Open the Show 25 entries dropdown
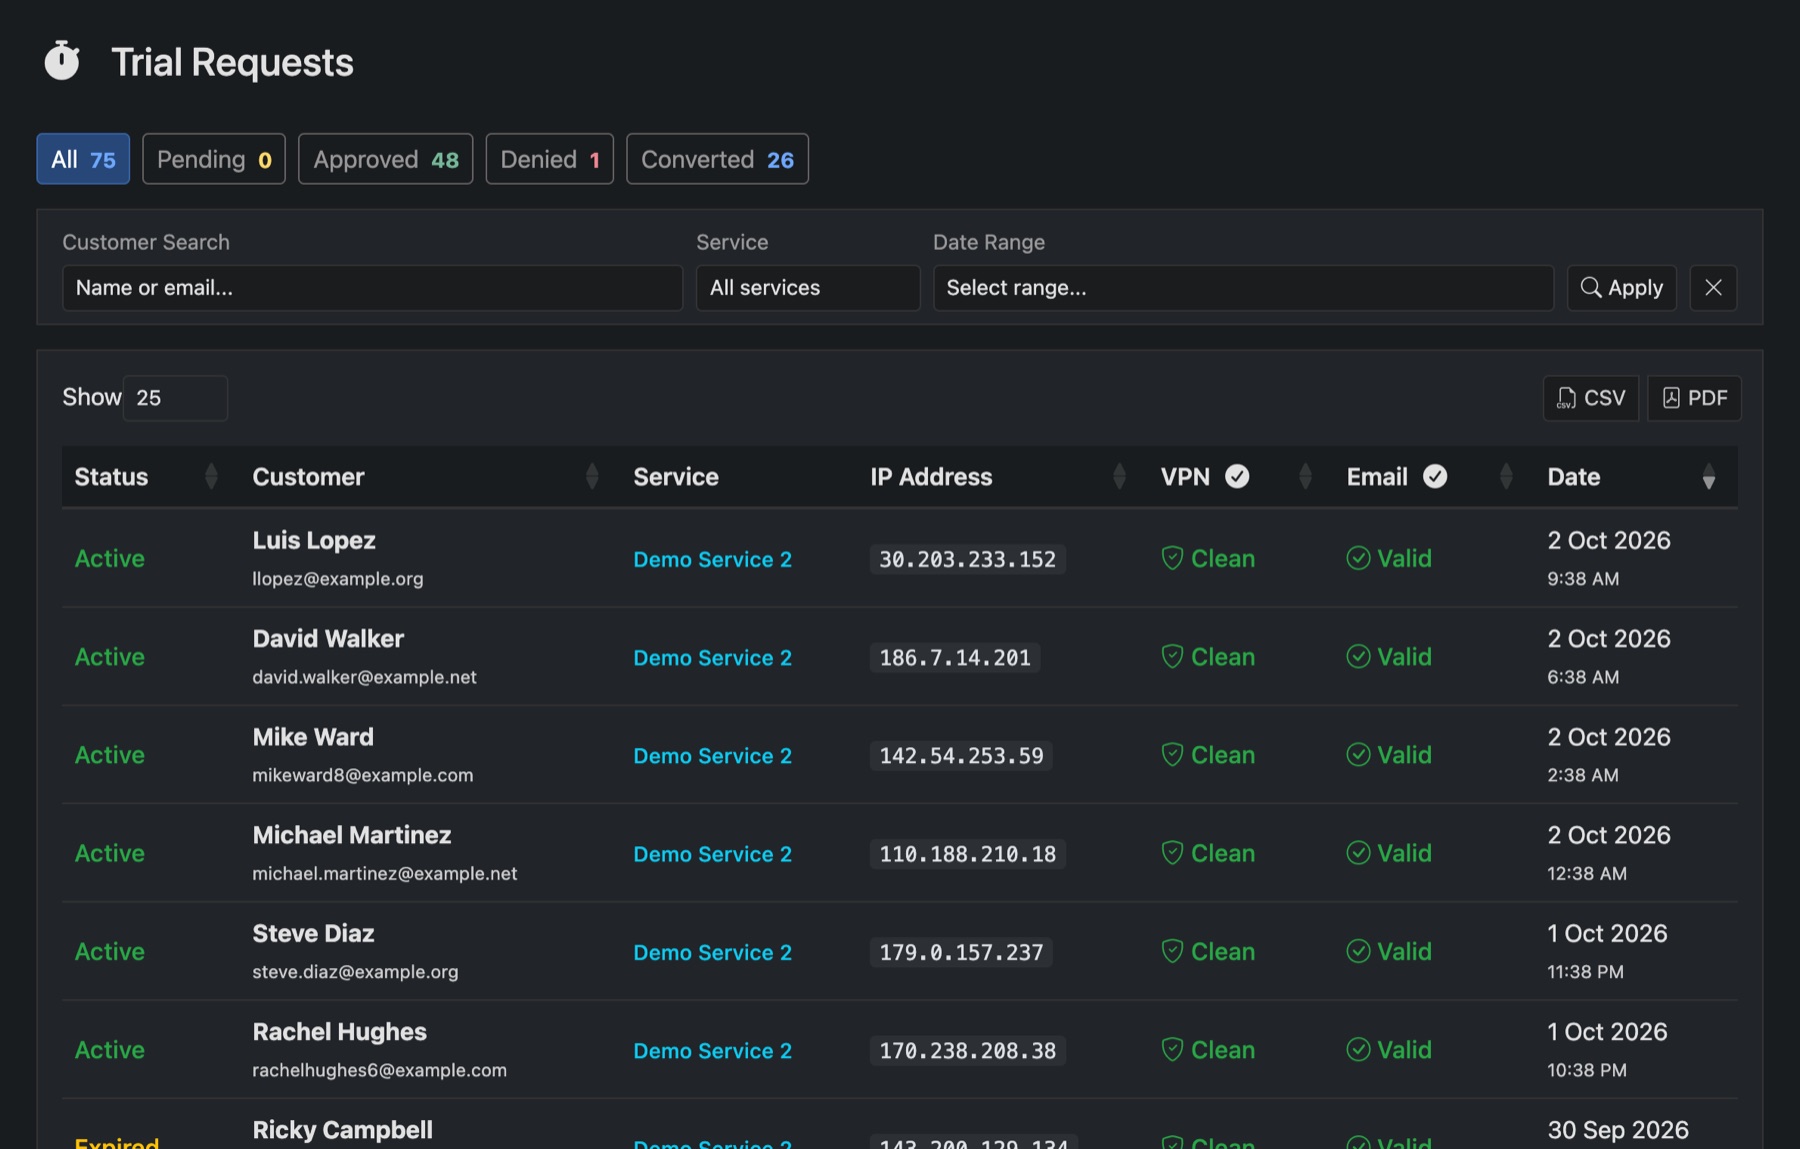 pyautogui.click(x=175, y=398)
